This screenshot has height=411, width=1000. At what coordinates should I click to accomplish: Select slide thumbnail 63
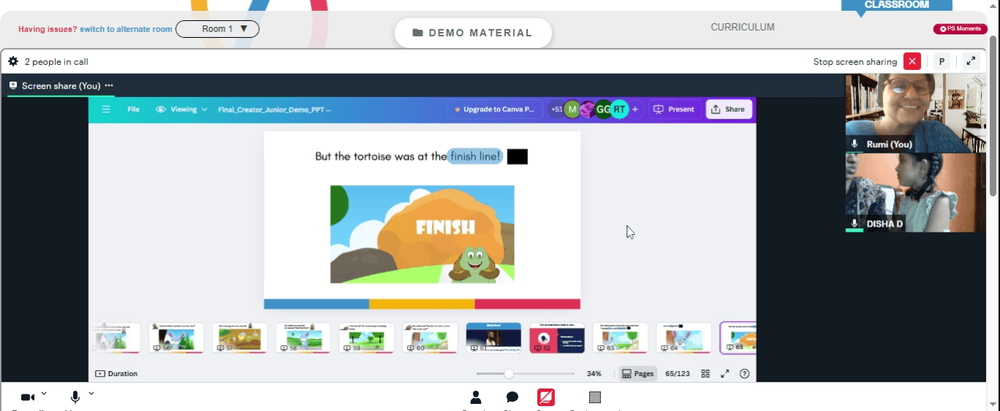(x=620, y=338)
